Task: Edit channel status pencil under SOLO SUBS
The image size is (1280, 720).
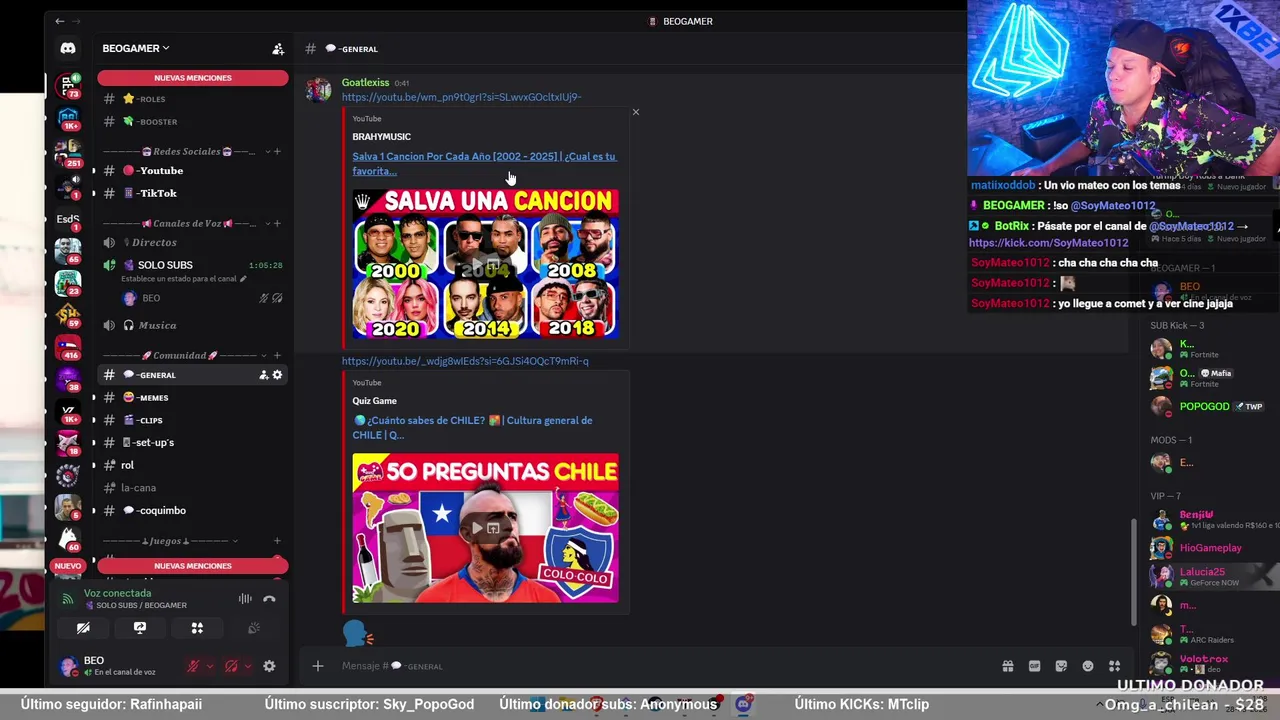Action: point(243,279)
